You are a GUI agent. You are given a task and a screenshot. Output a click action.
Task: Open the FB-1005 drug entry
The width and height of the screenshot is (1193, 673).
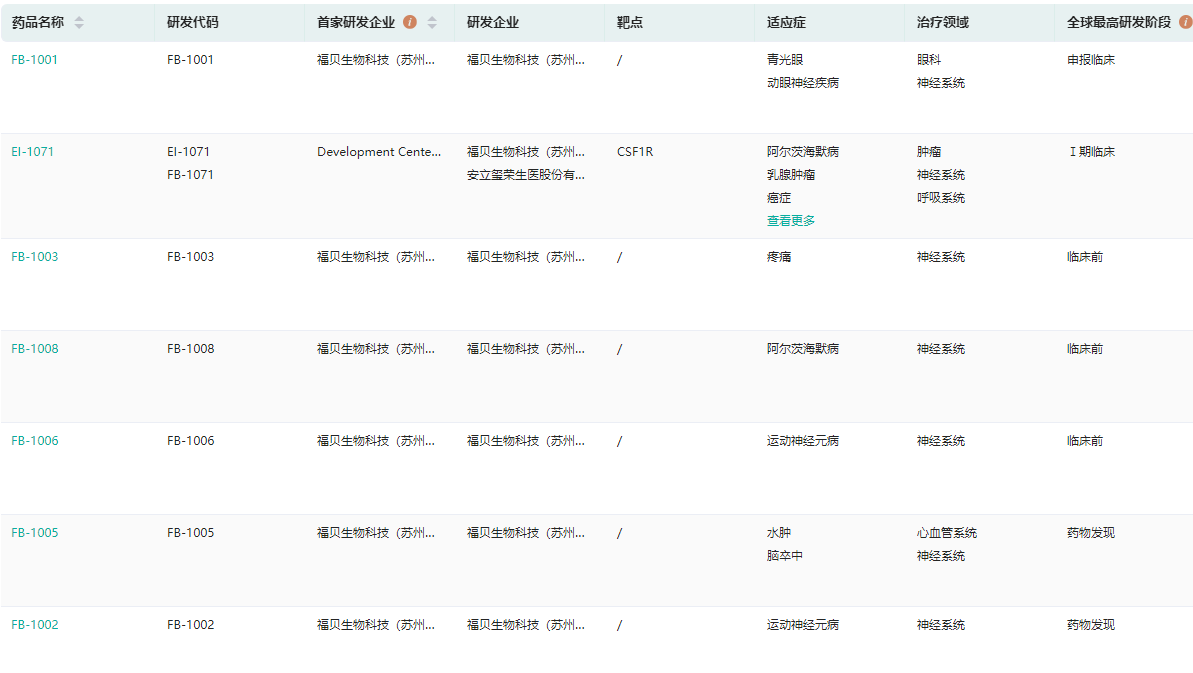pyautogui.click(x=35, y=533)
